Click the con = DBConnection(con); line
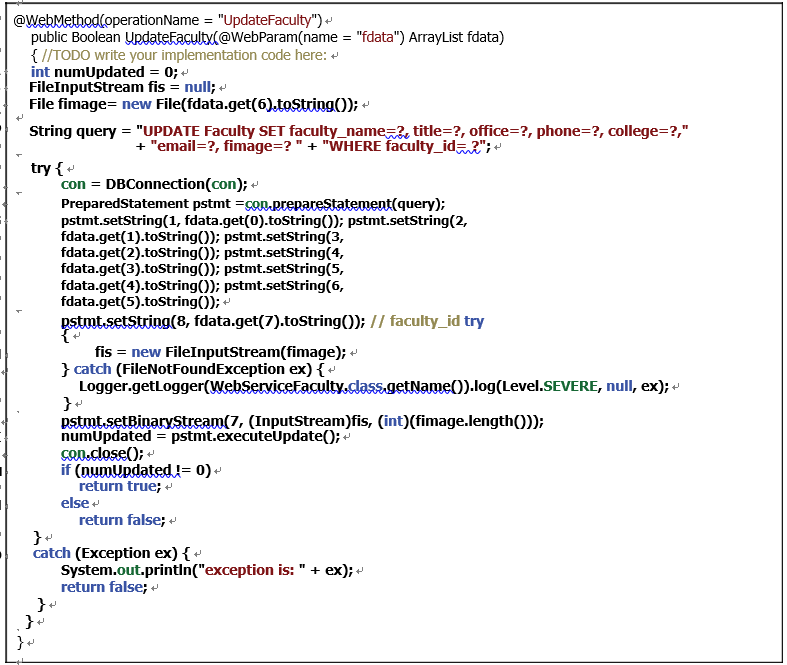This screenshot has height=665, width=787. 155,185
